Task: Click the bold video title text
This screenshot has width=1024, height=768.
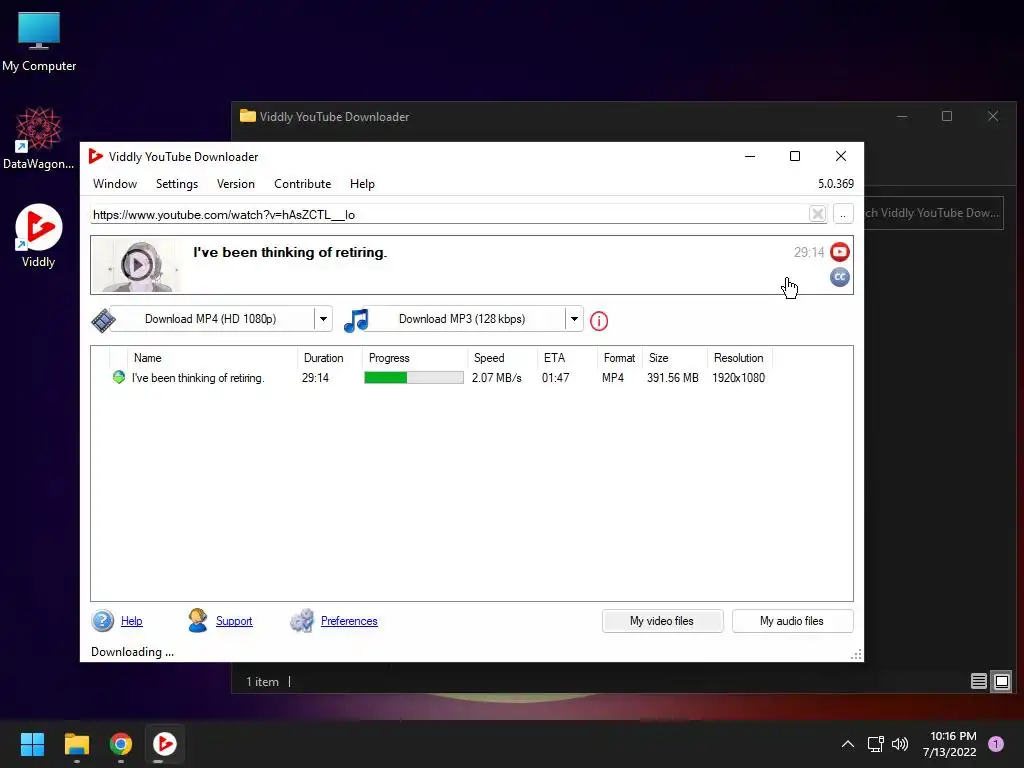Action: coord(290,252)
